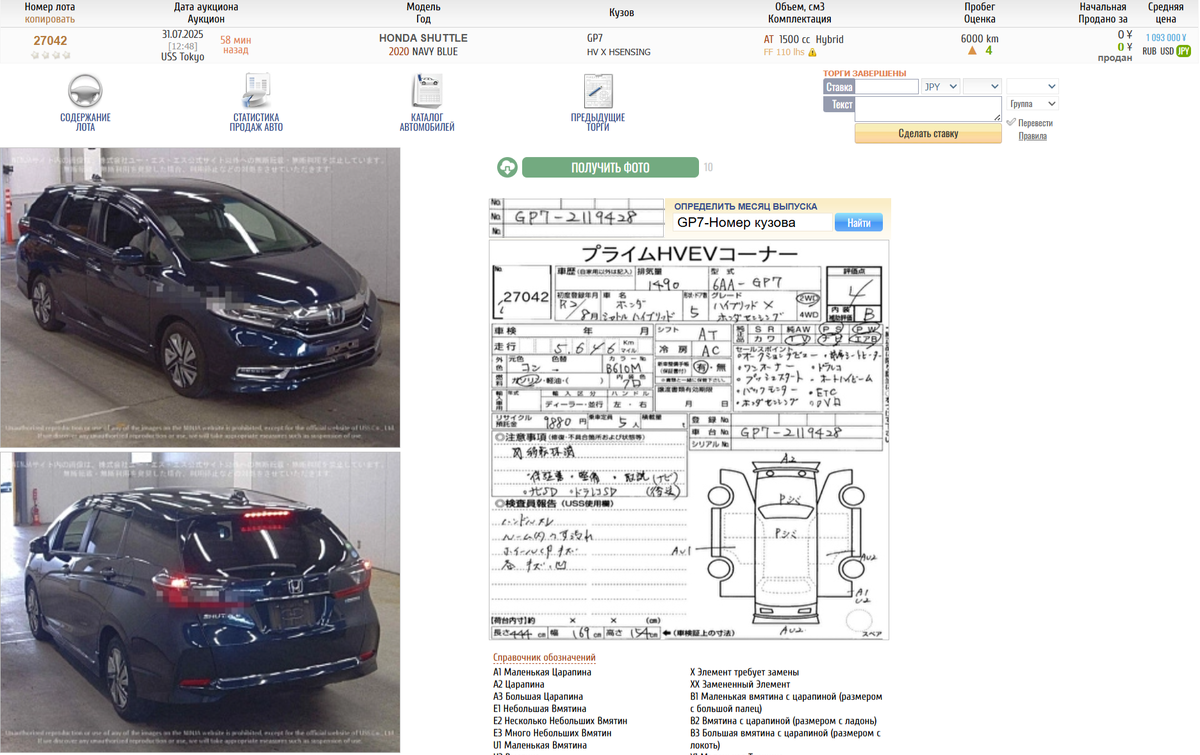This screenshot has height=755, width=1200.
Task: Click the 'Перевести' link
Action: click(x=1035, y=123)
